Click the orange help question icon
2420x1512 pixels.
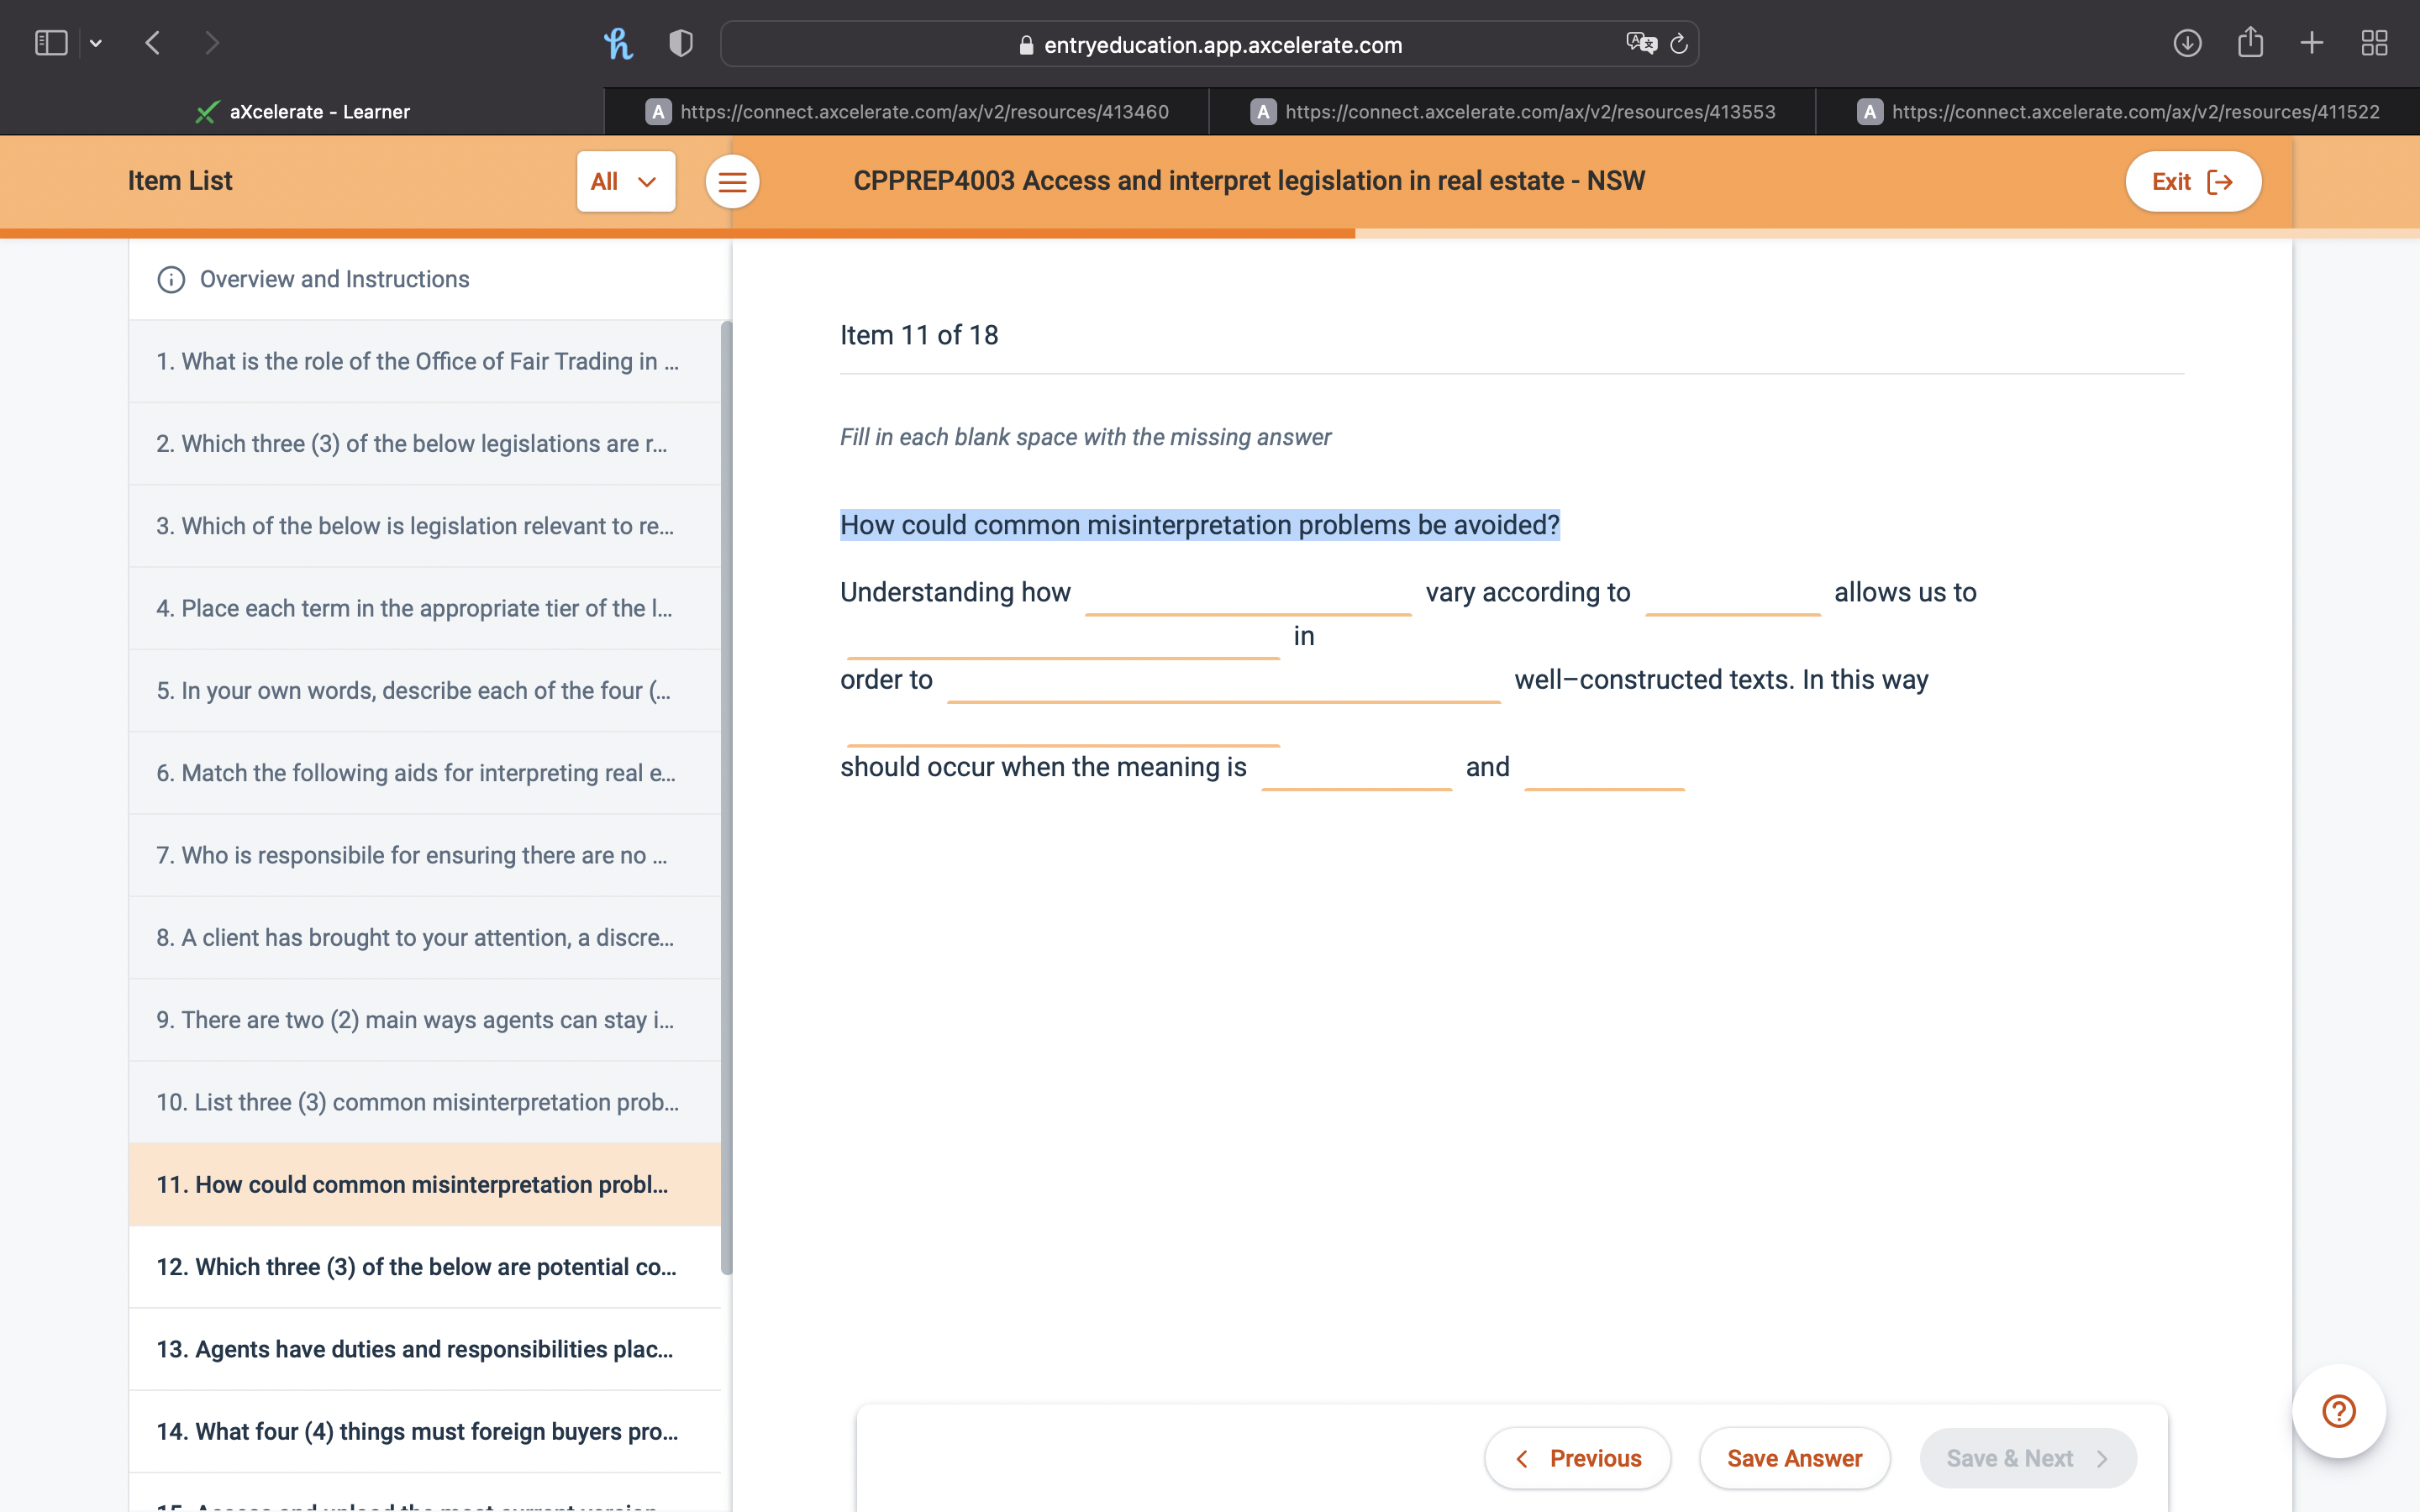pyautogui.click(x=2338, y=1411)
